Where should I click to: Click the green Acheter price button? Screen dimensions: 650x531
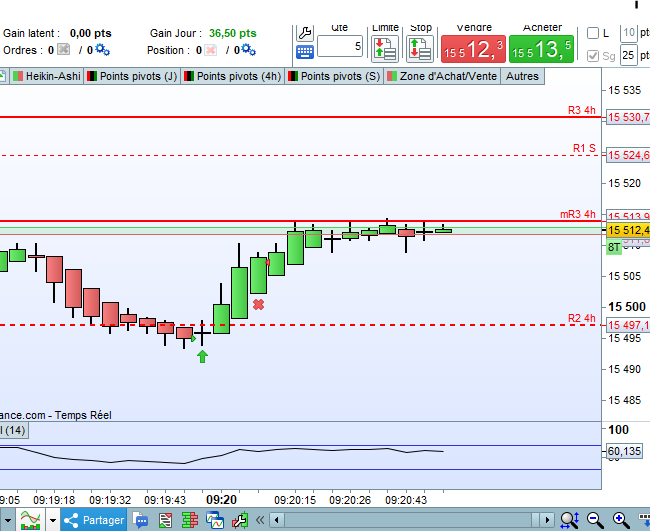point(541,49)
